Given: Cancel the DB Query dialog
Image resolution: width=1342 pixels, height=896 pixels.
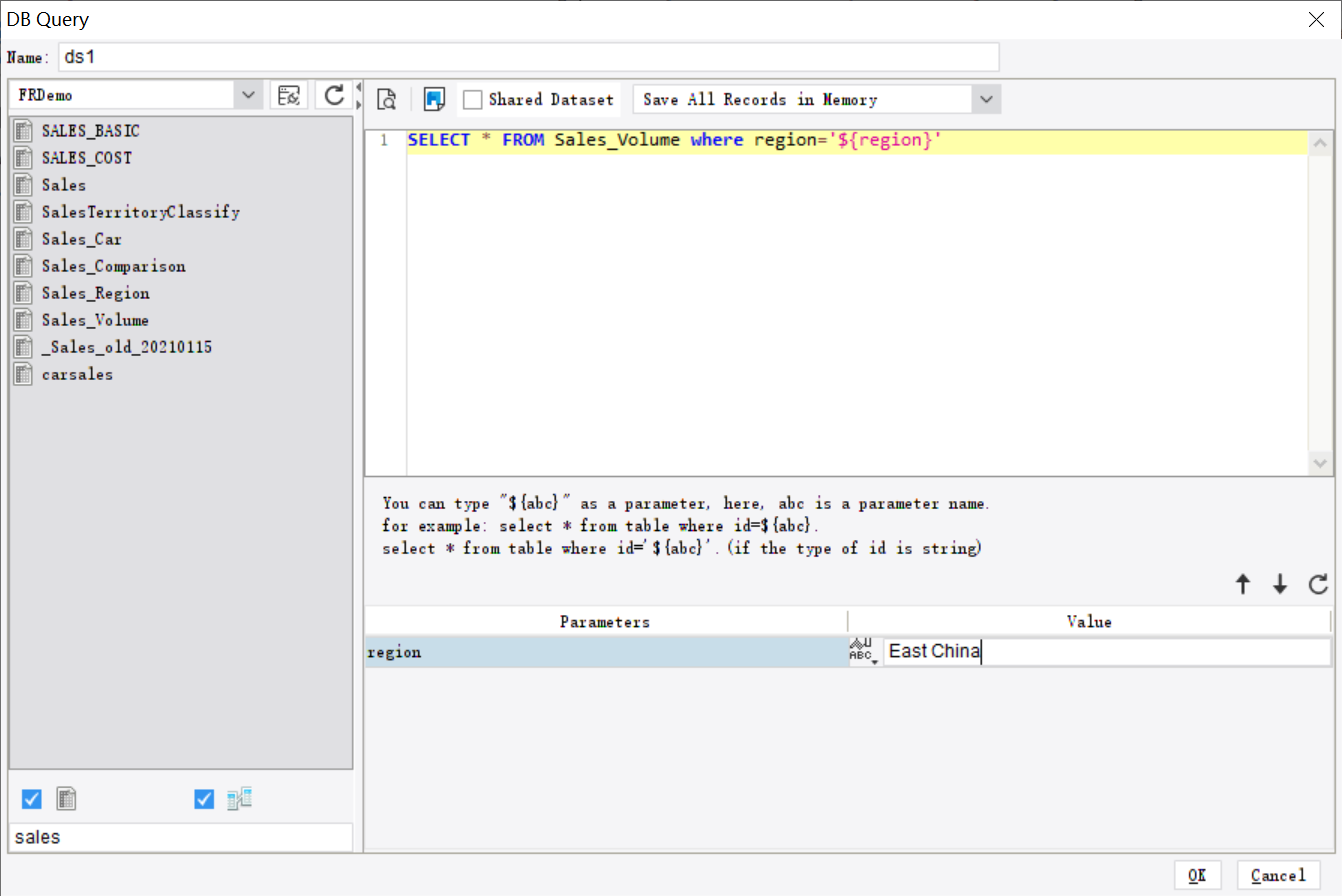Looking at the screenshot, I should (x=1278, y=875).
